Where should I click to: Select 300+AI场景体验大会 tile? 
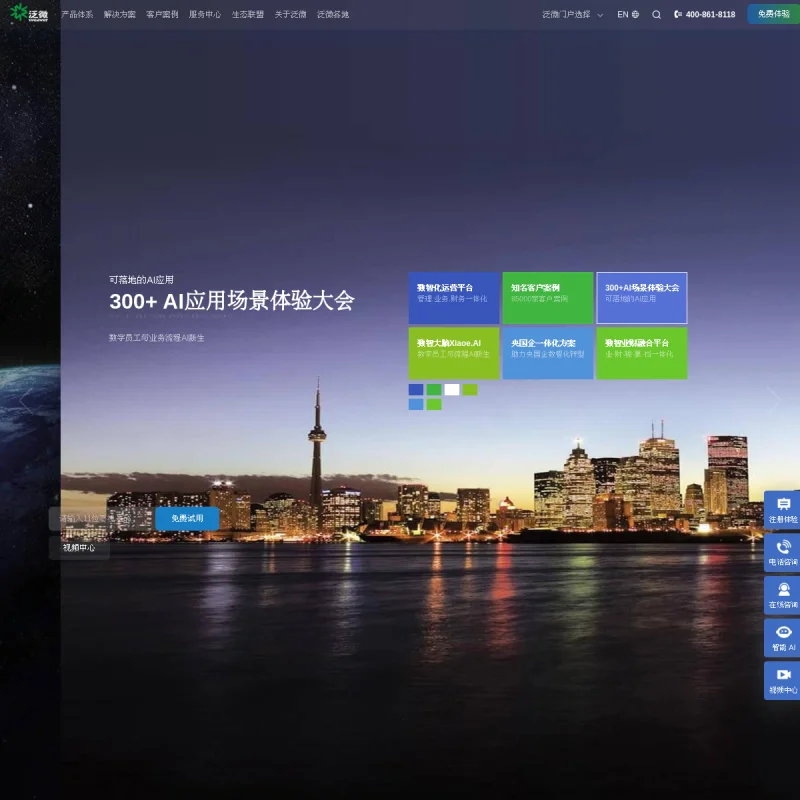642,298
